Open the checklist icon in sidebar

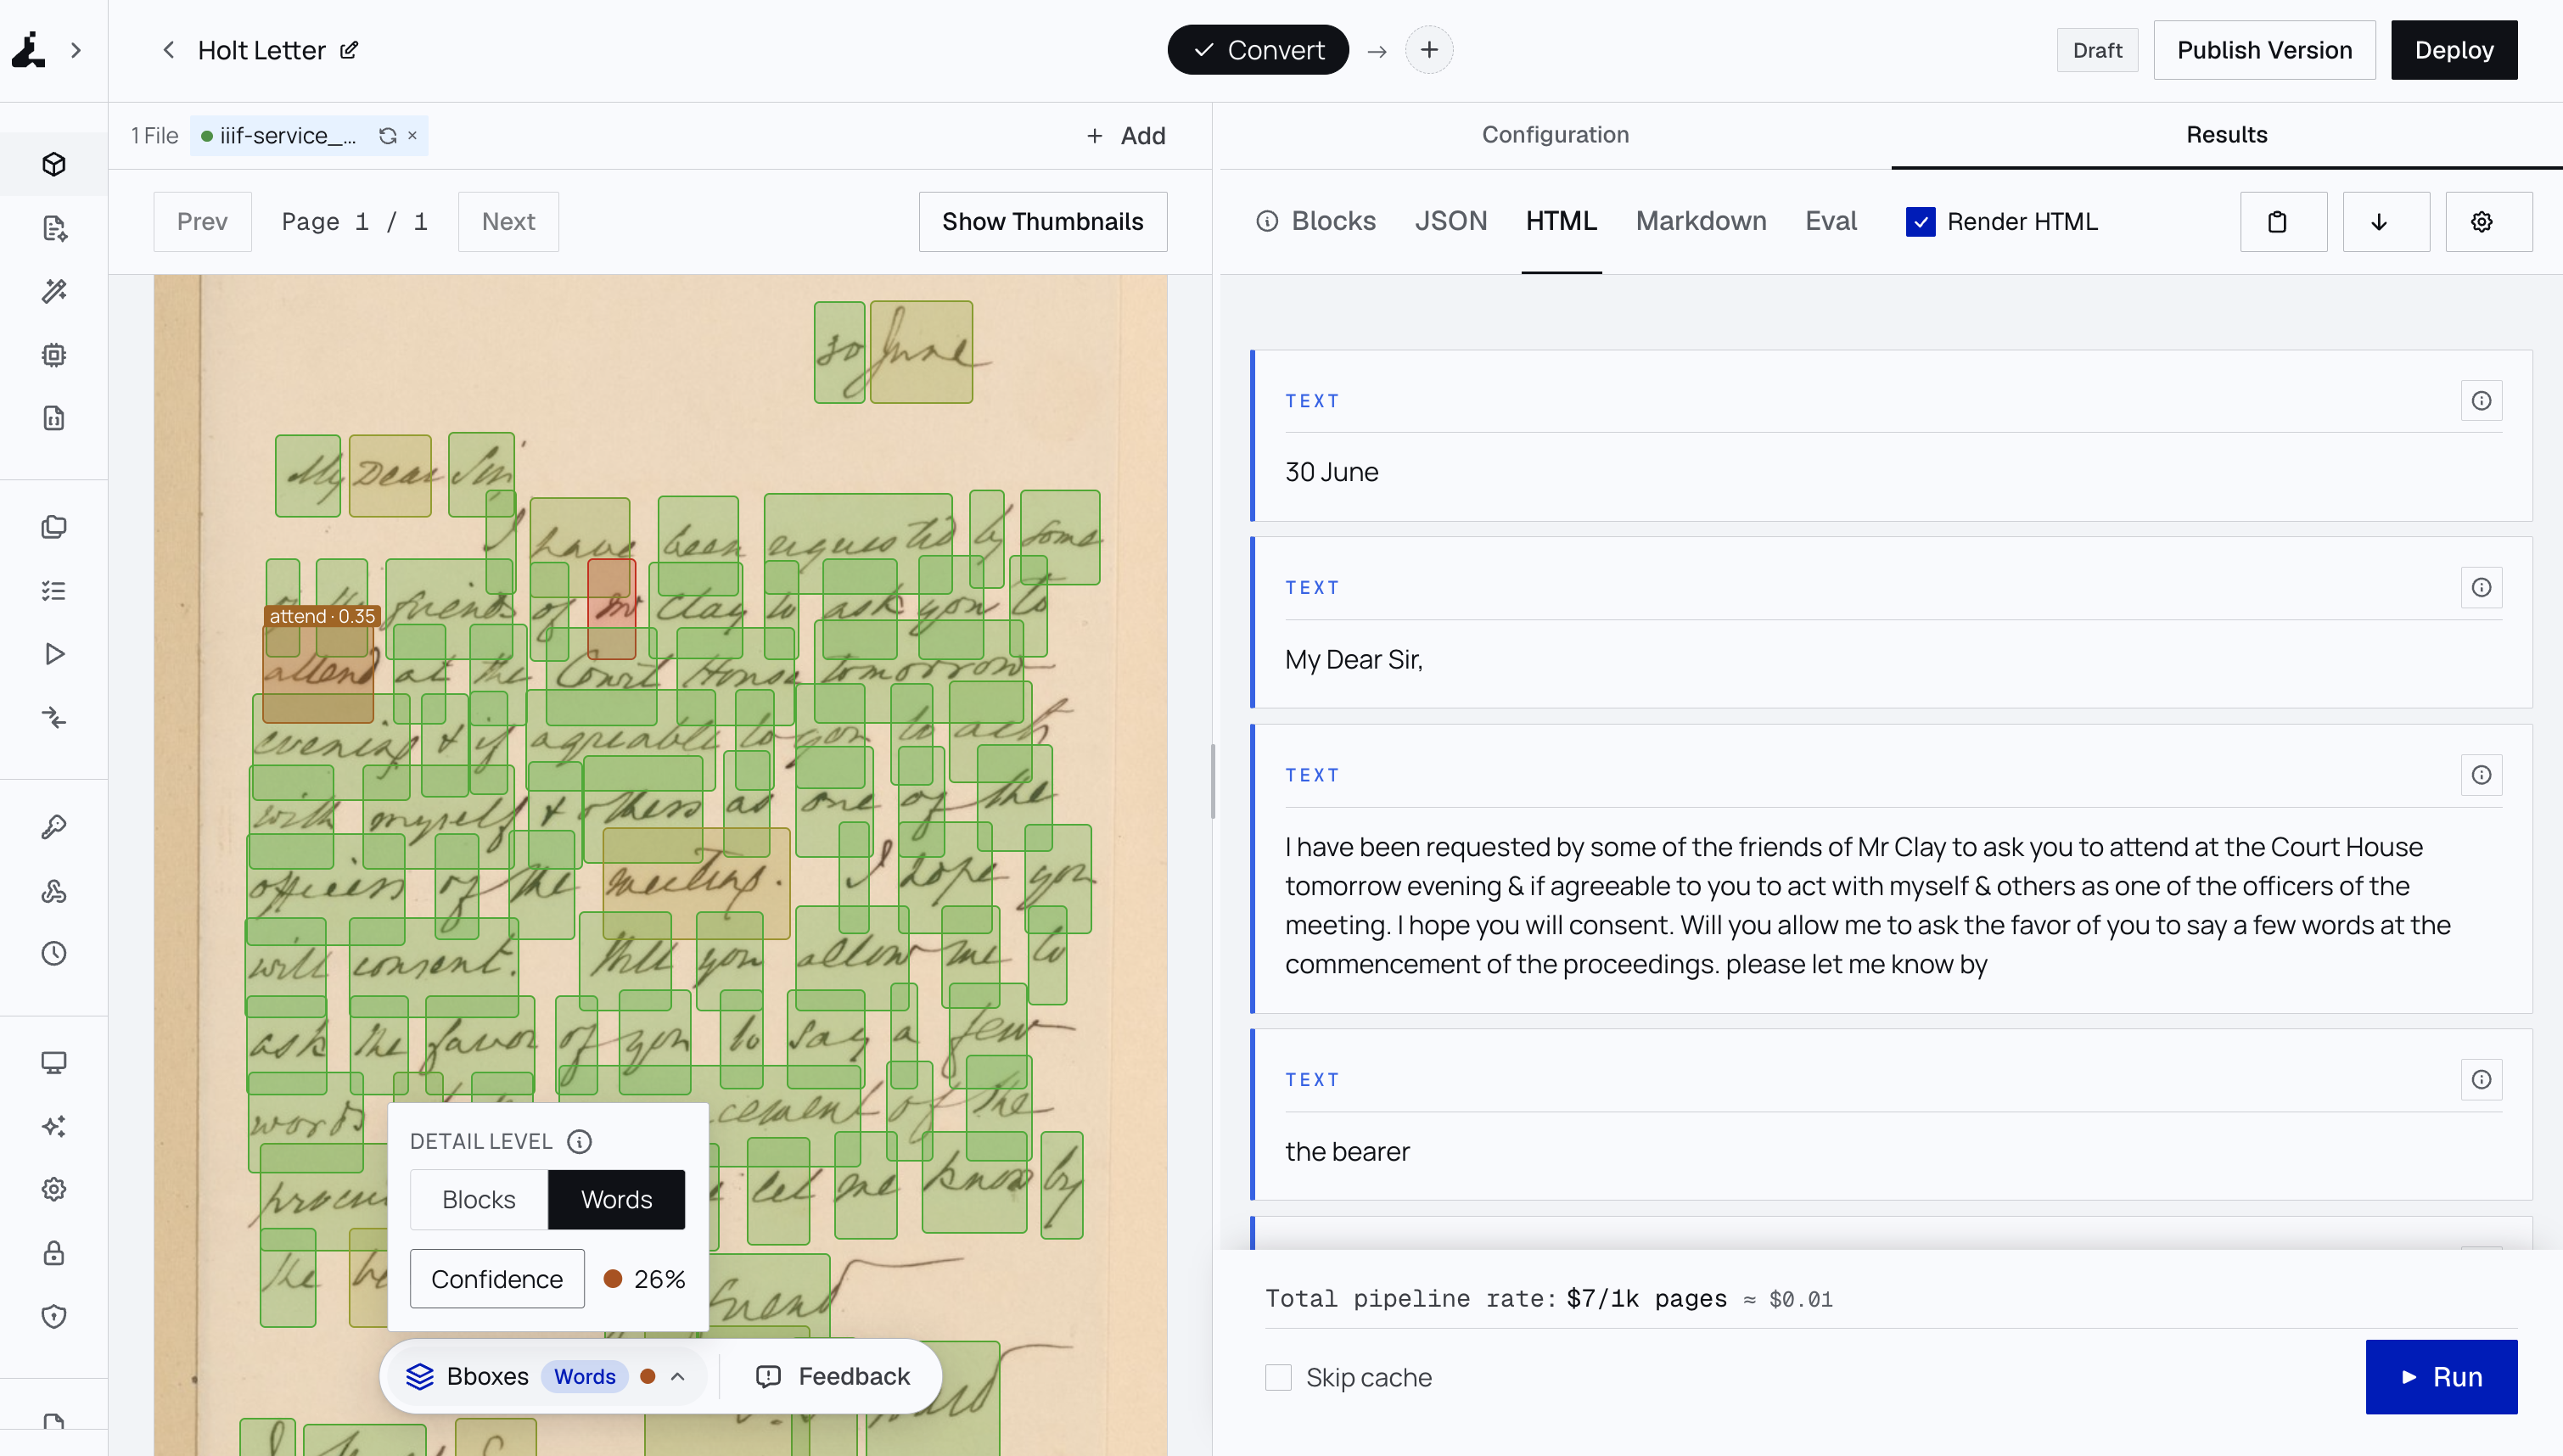pyautogui.click(x=54, y=591)
